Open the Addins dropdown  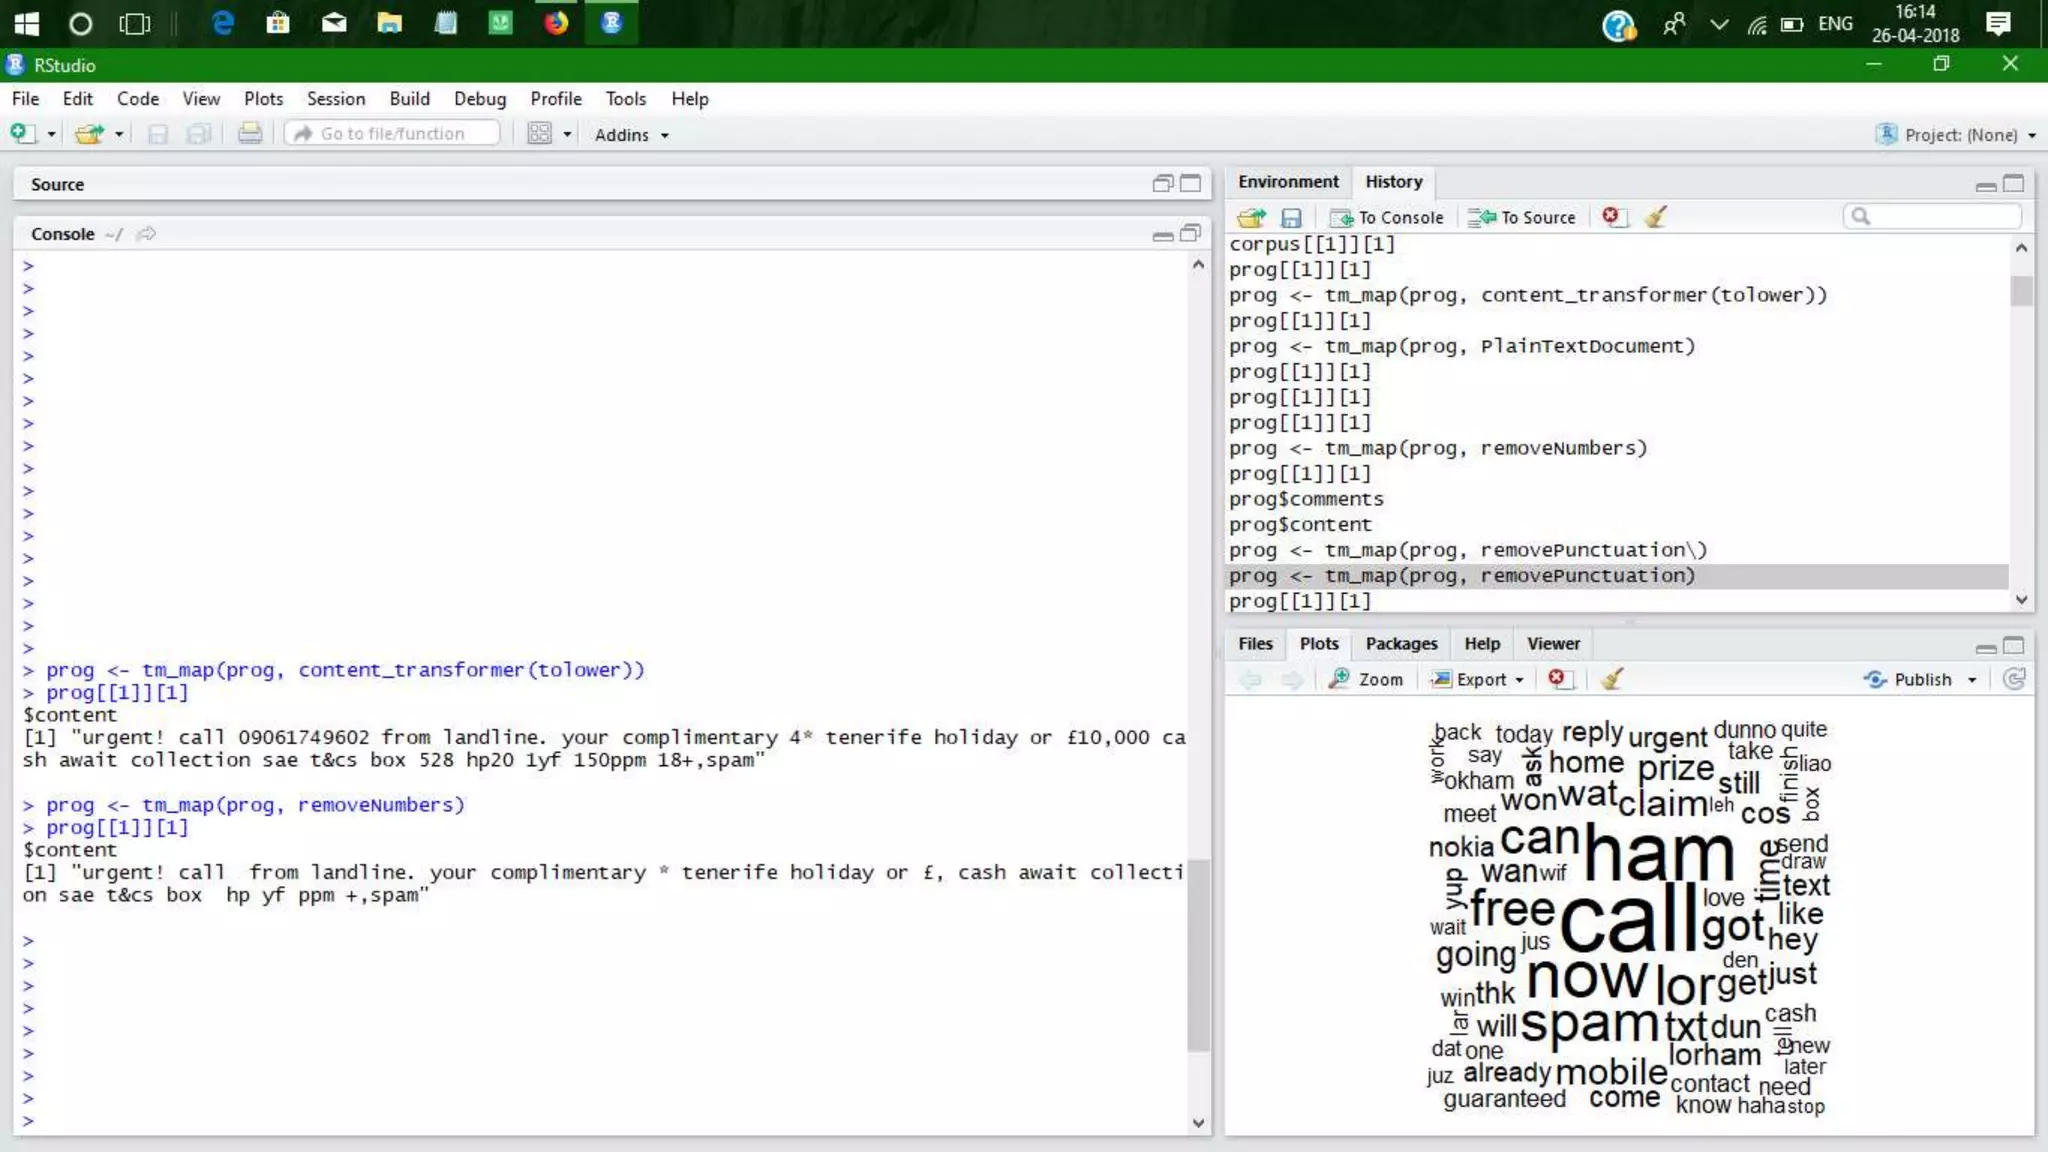click(x=631, y=134)
